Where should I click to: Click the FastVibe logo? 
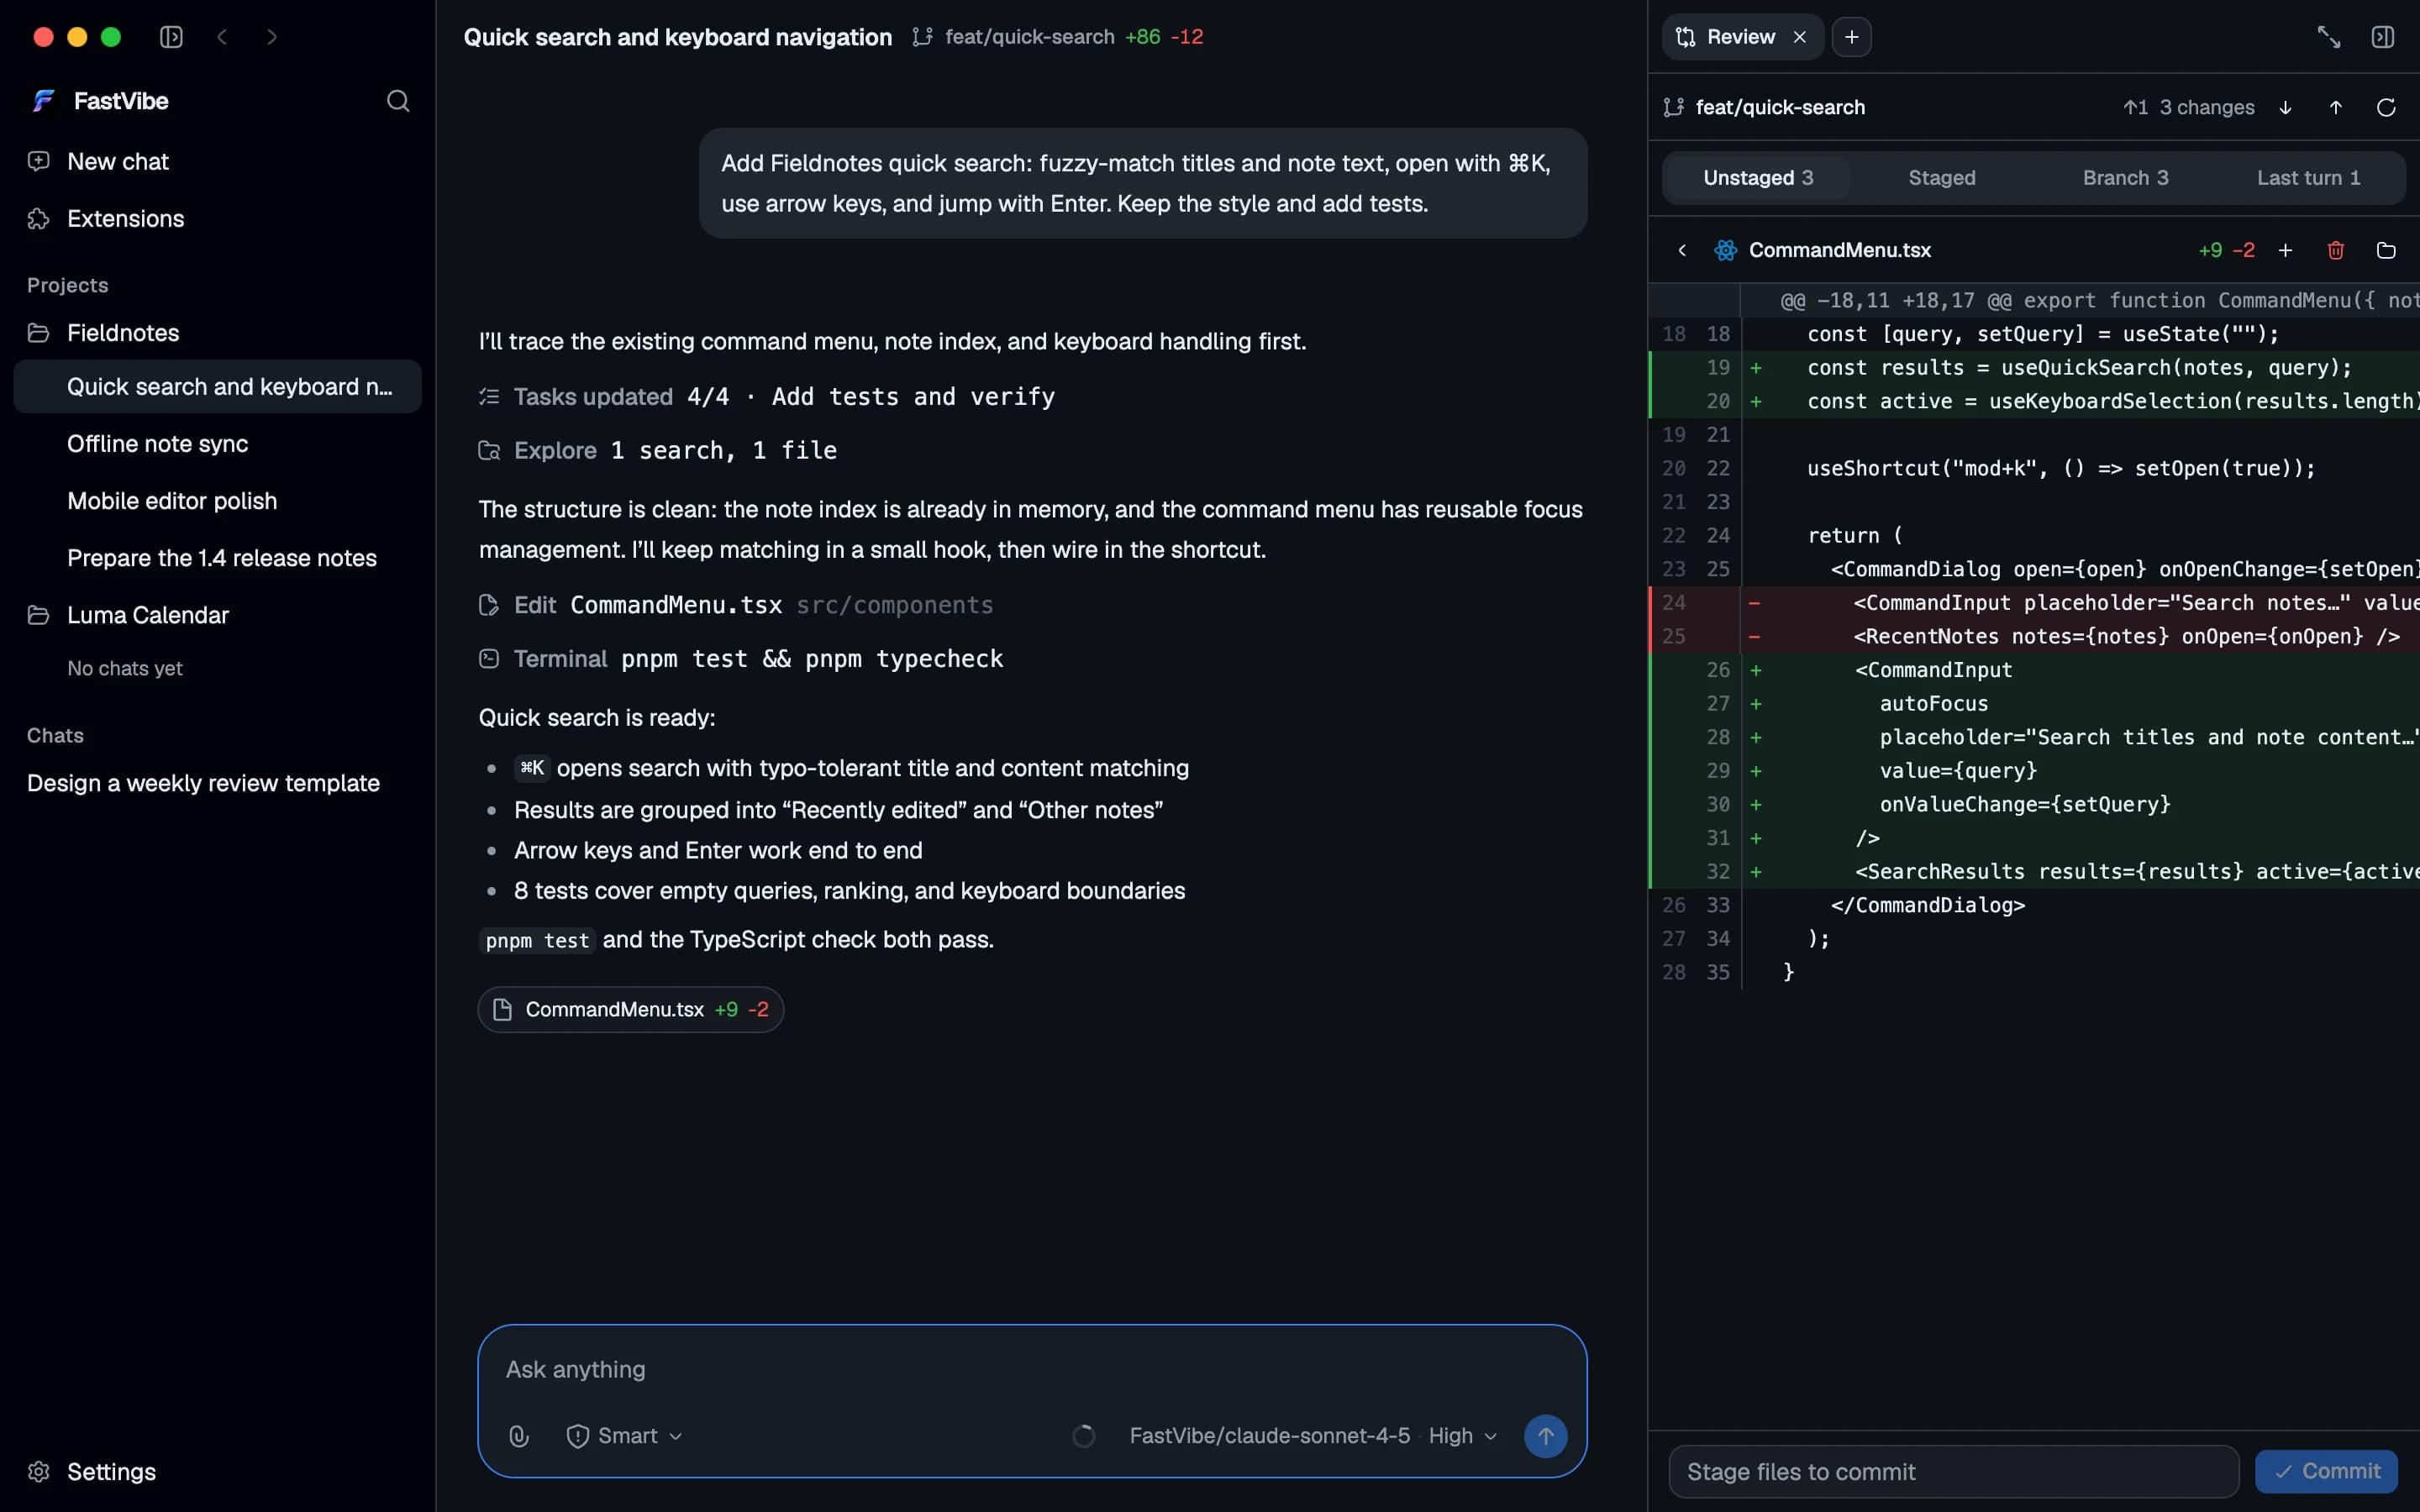(43, 101)
